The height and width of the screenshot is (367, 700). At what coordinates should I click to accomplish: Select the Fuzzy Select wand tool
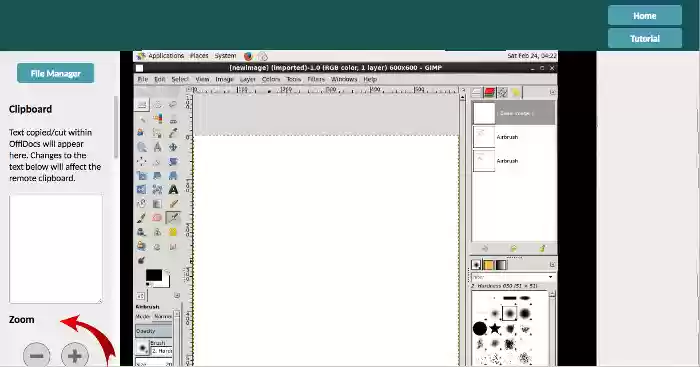[142, 119]
